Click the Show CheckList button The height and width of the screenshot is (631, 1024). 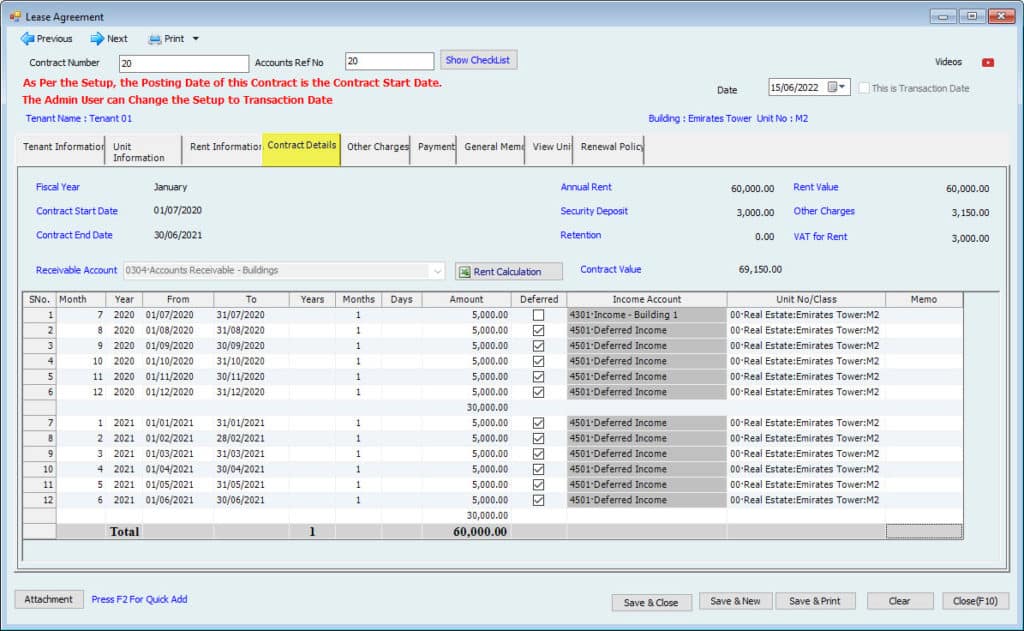coord(478,60)
